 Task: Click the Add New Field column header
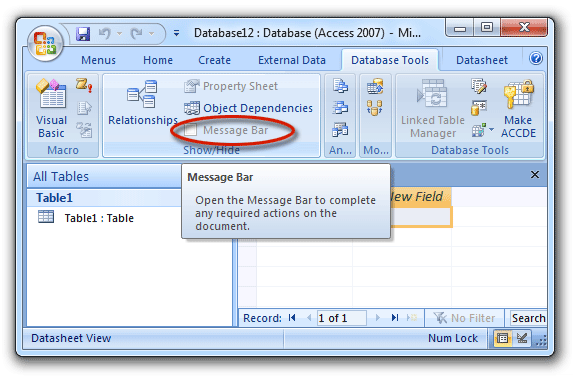pos(420,197)
